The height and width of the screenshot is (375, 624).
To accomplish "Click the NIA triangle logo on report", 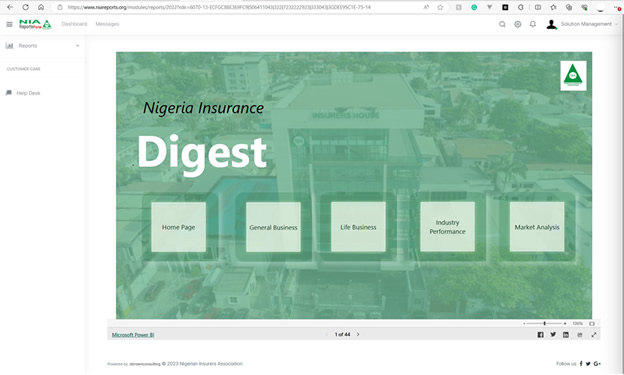I will coord(573,76).
